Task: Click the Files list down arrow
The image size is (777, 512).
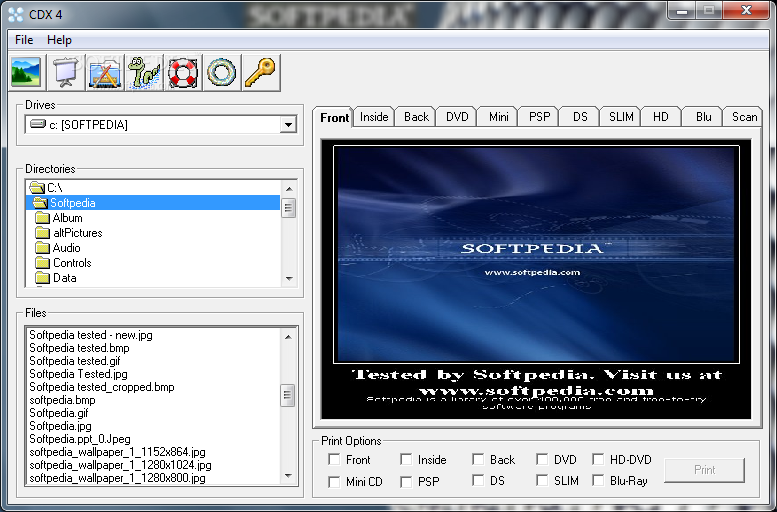Action: [x=288, y=475]
